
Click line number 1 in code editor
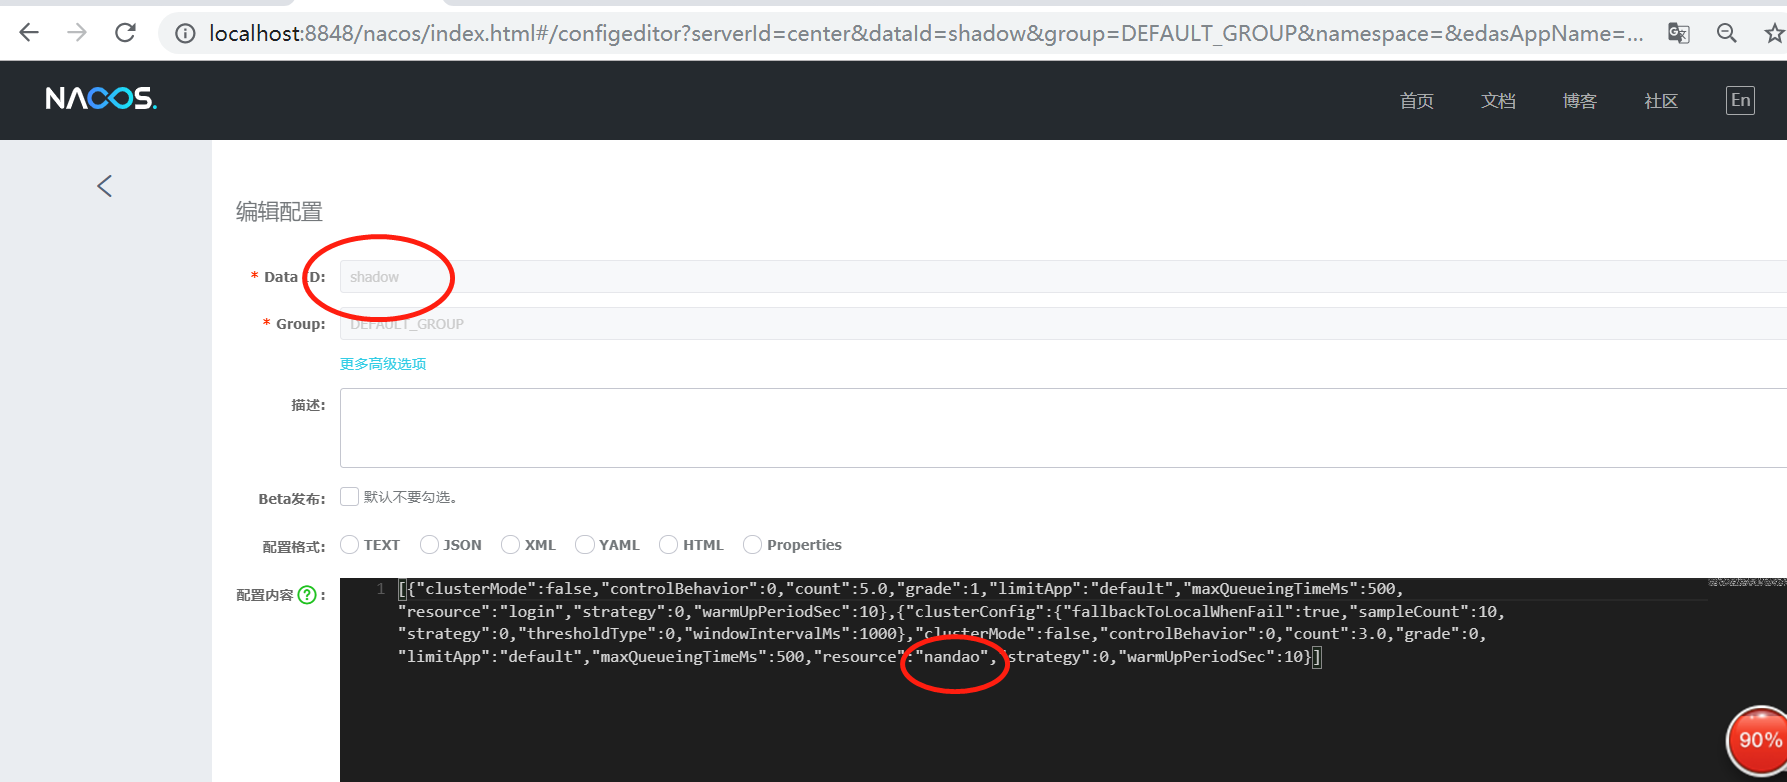(381, 589)
